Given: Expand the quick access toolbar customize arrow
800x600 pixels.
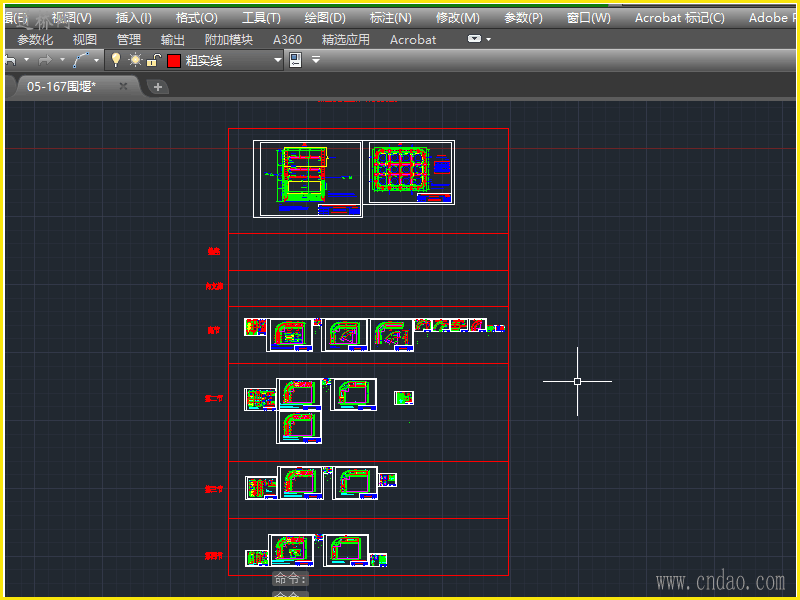Looking at the screenshot, I should (x=316, y=60).
